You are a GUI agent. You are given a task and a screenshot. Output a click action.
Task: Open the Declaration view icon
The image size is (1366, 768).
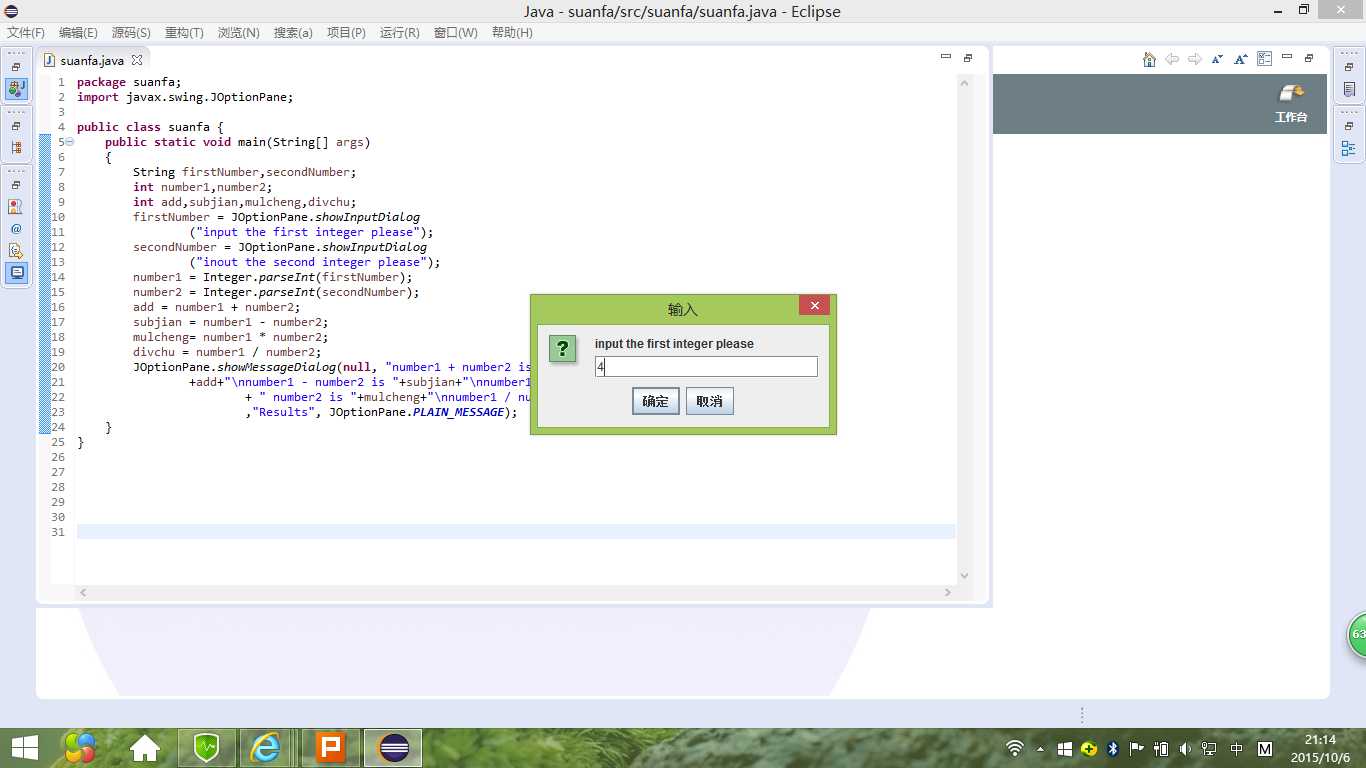(16, 251)
